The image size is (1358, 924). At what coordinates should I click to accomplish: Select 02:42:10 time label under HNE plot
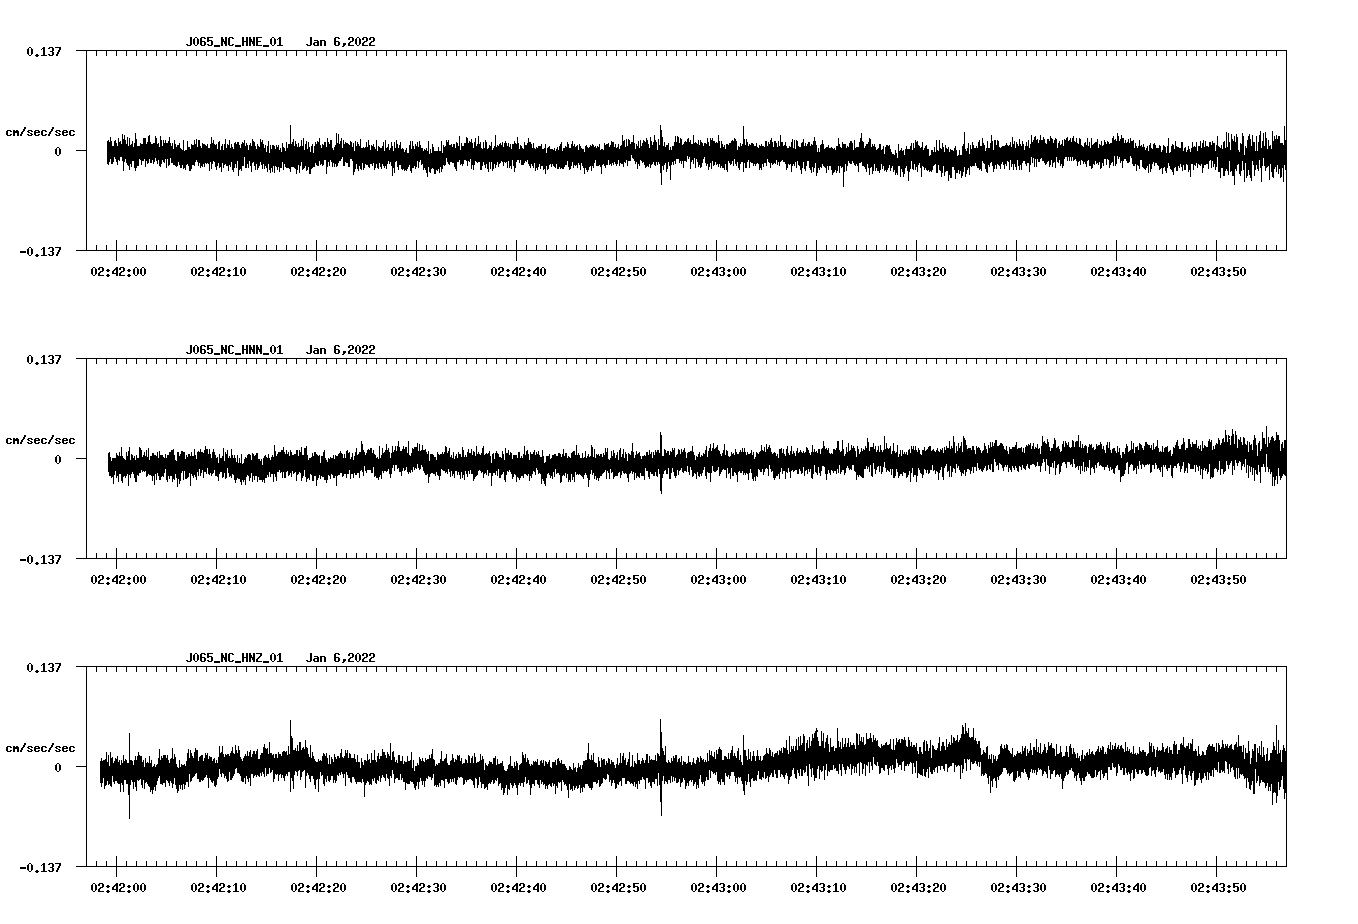tap(218, 272)
